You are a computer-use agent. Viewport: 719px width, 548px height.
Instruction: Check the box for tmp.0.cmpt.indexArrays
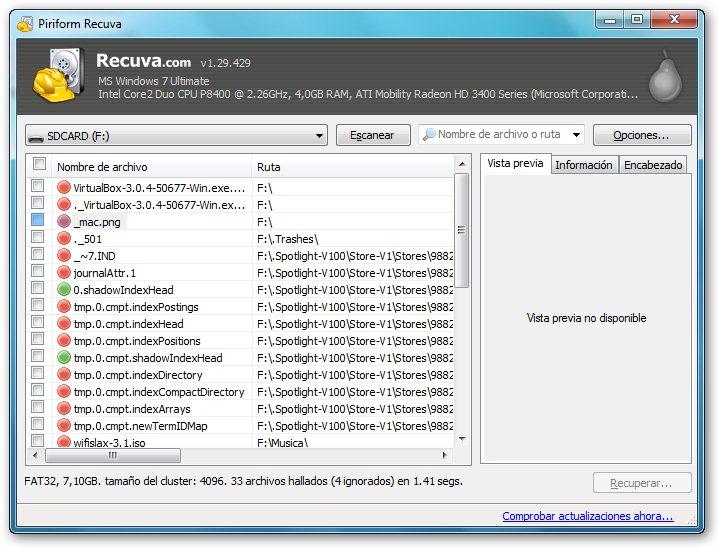38,406
